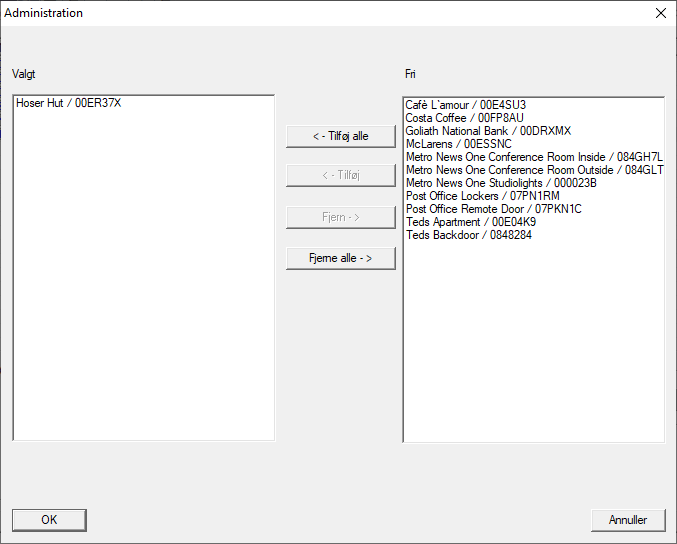Choose 'Post Office Lockers / 07PN1RM'
Screen dimensions: 677x544
click(482, 196)
